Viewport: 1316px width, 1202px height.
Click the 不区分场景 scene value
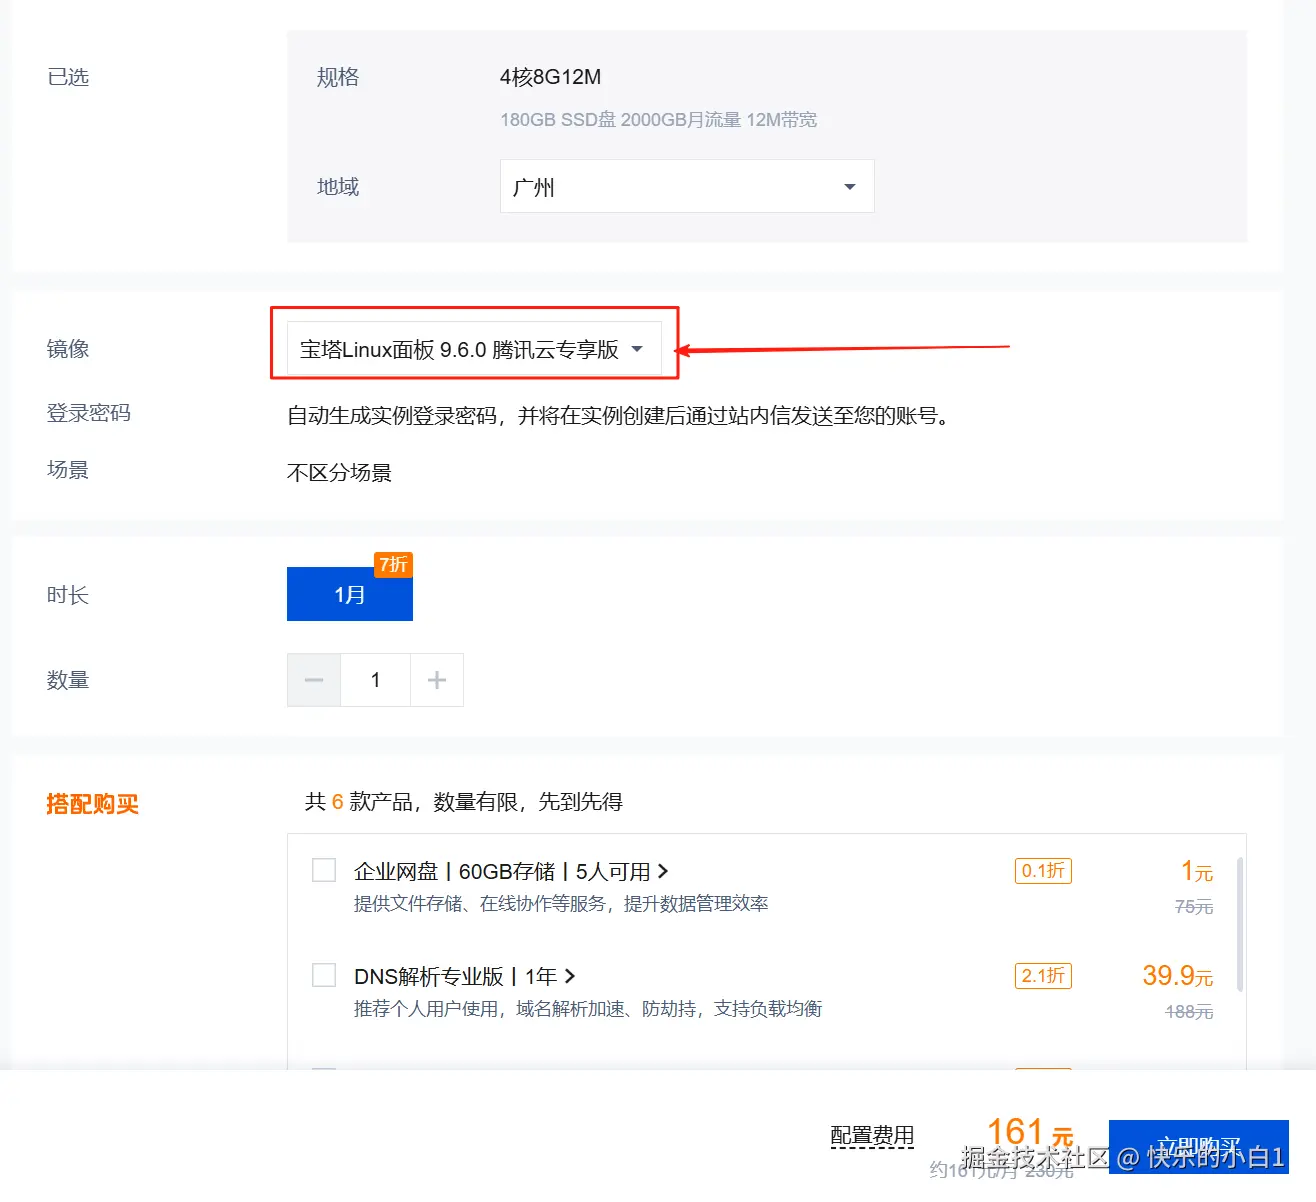click(339, 473)
